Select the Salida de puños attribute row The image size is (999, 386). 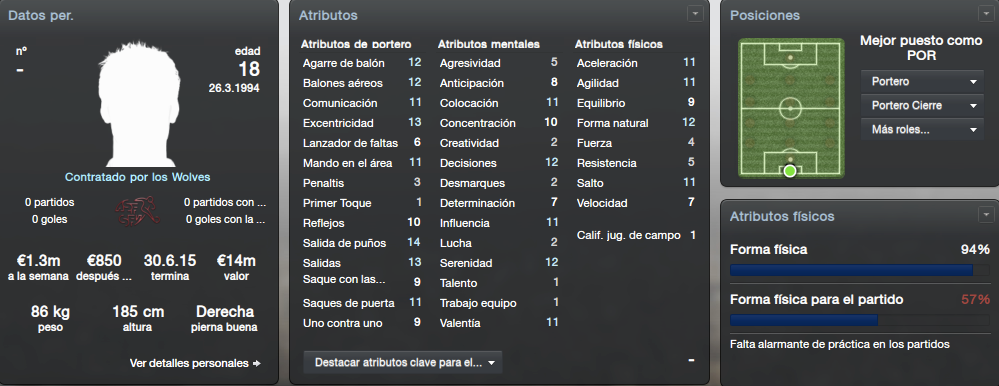pyautogui.click(x=362, y=243)
